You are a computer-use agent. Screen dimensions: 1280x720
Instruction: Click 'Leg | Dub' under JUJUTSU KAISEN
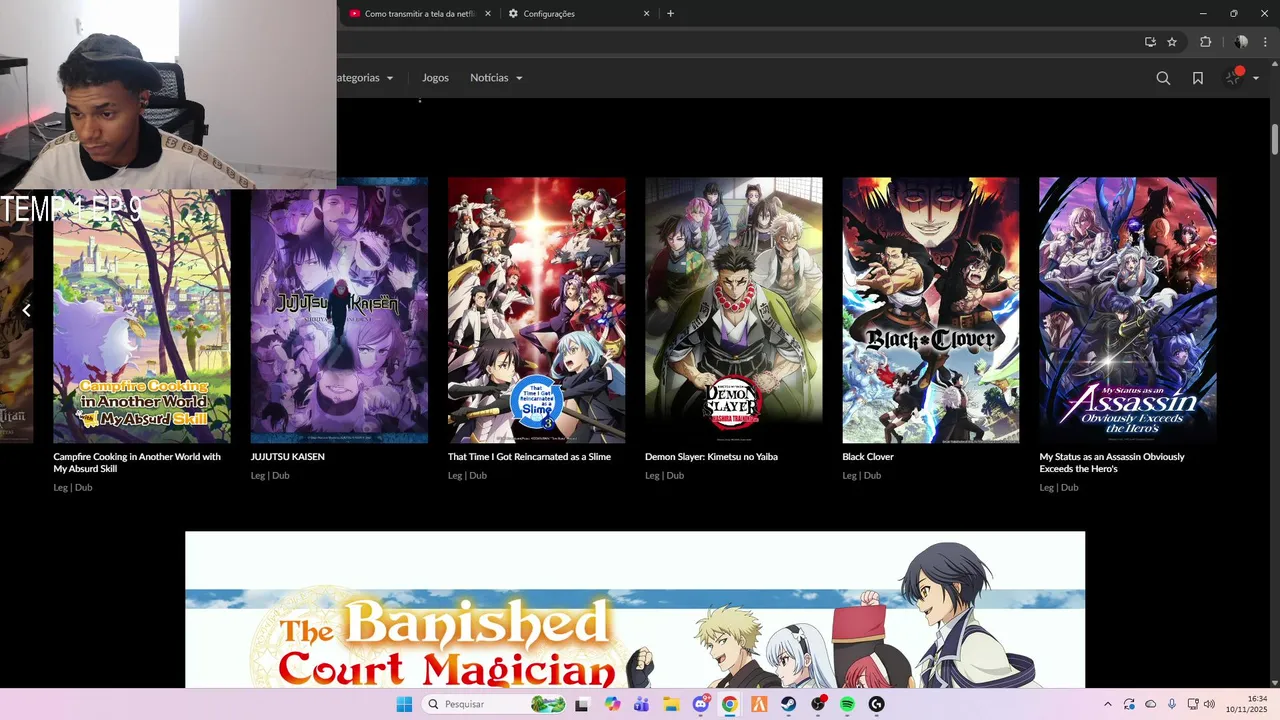coord(270,476)
